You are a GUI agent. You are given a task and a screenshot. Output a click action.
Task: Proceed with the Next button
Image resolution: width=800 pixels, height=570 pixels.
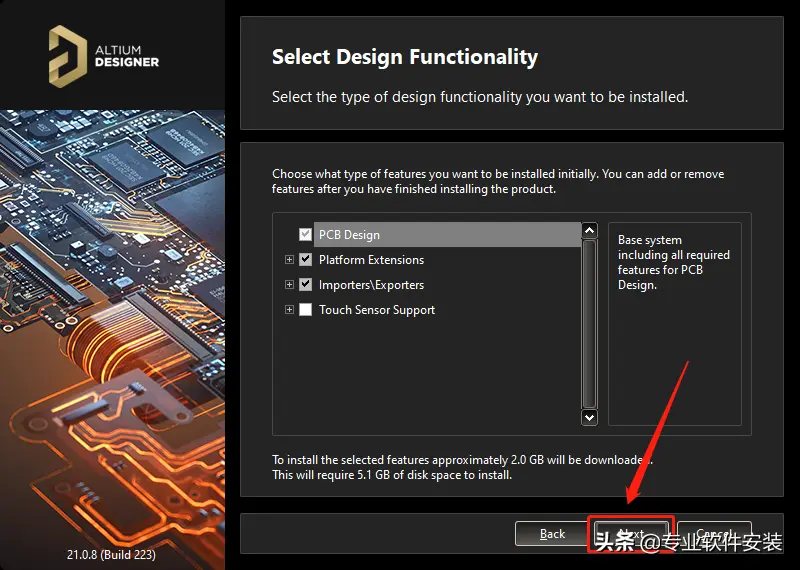coord(631,534)
